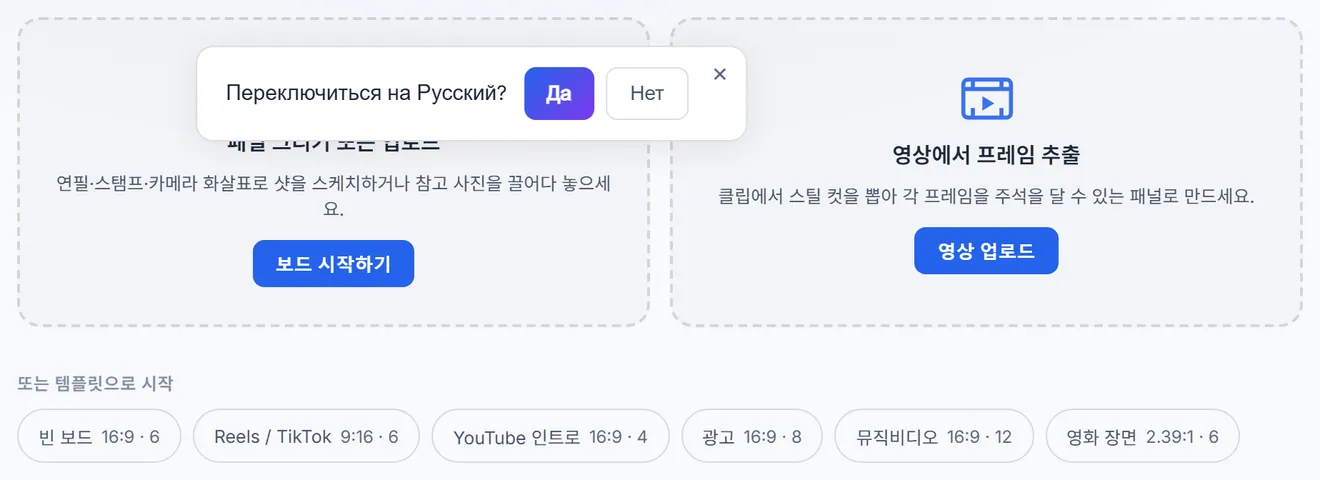Select the 광고 16:9 · 8 template

click(752, 436)
